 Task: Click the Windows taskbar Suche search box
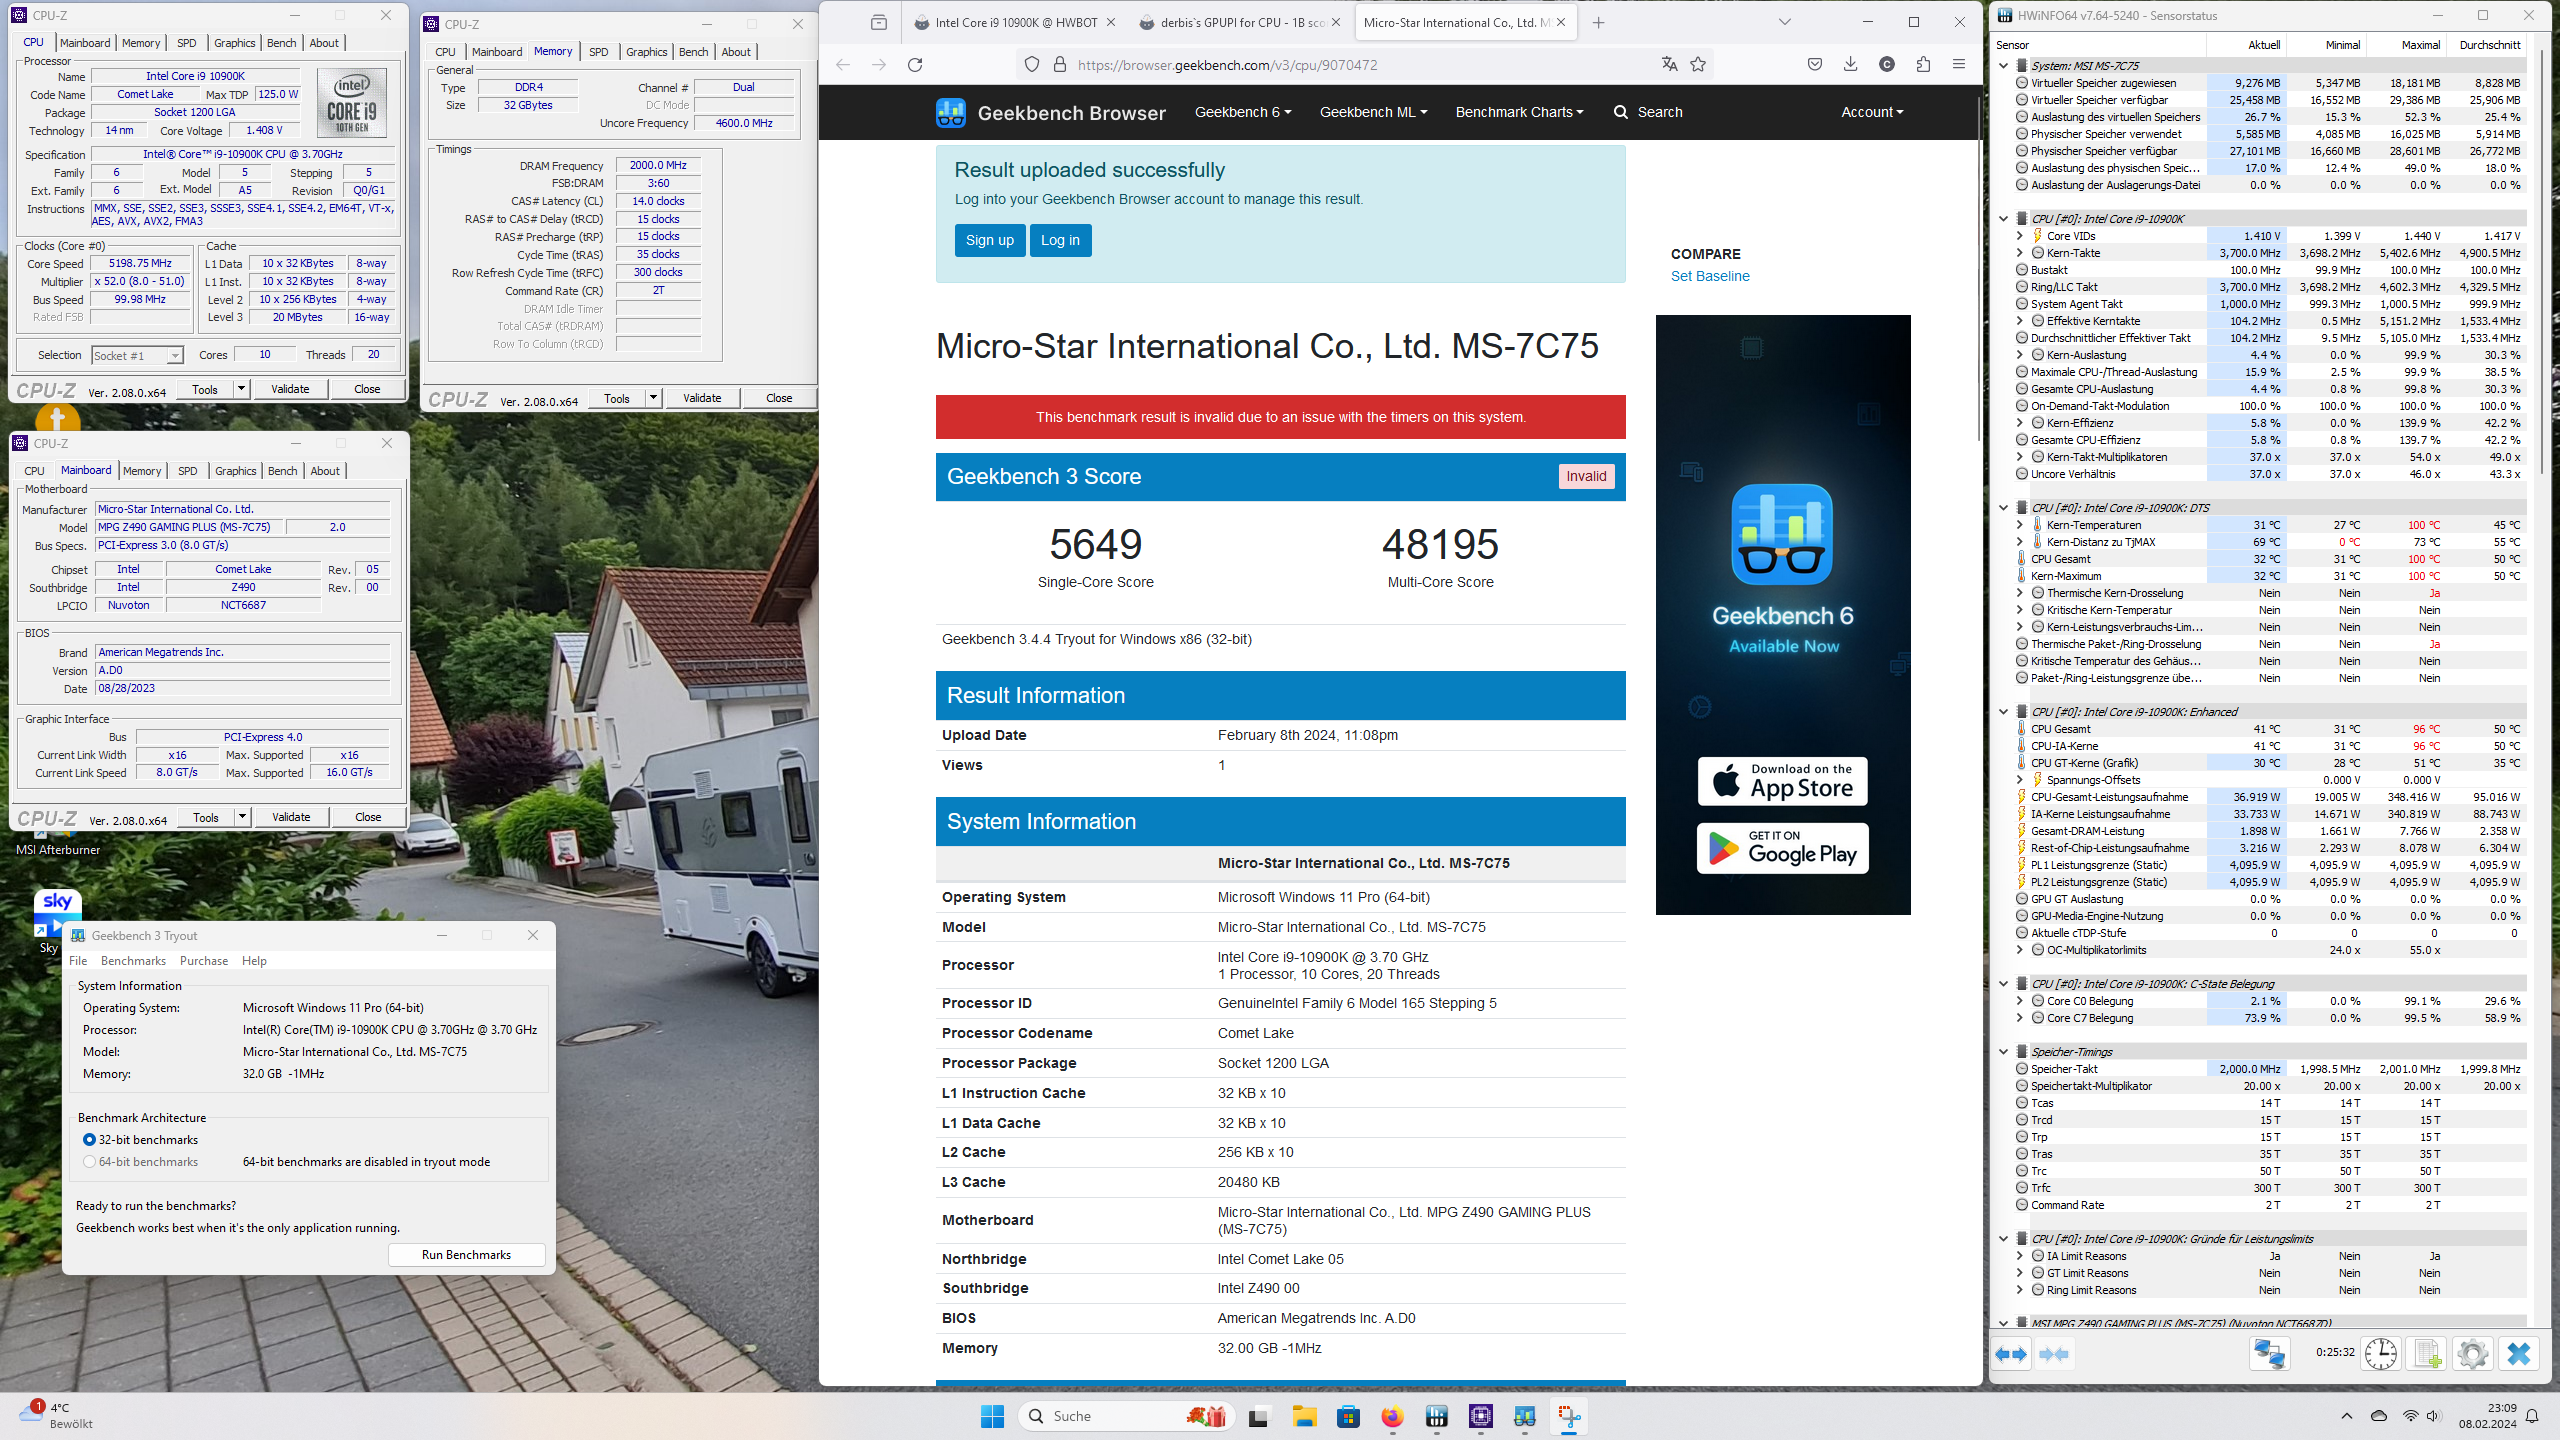point(1127,1416)
